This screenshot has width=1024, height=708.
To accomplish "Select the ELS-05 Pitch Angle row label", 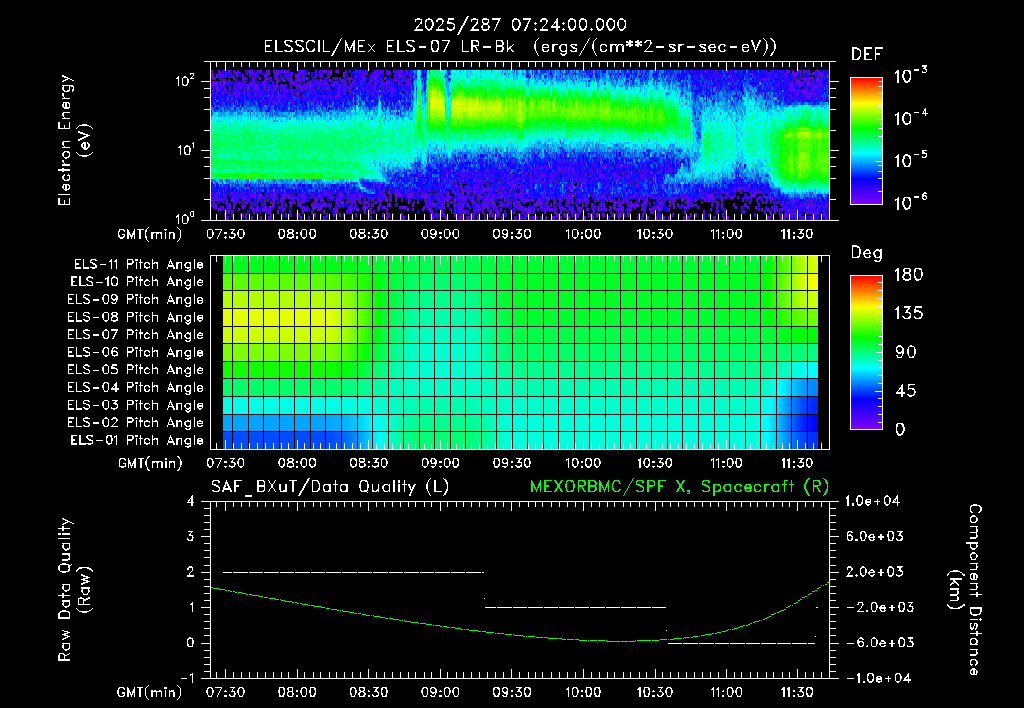I will click(136, 370).
